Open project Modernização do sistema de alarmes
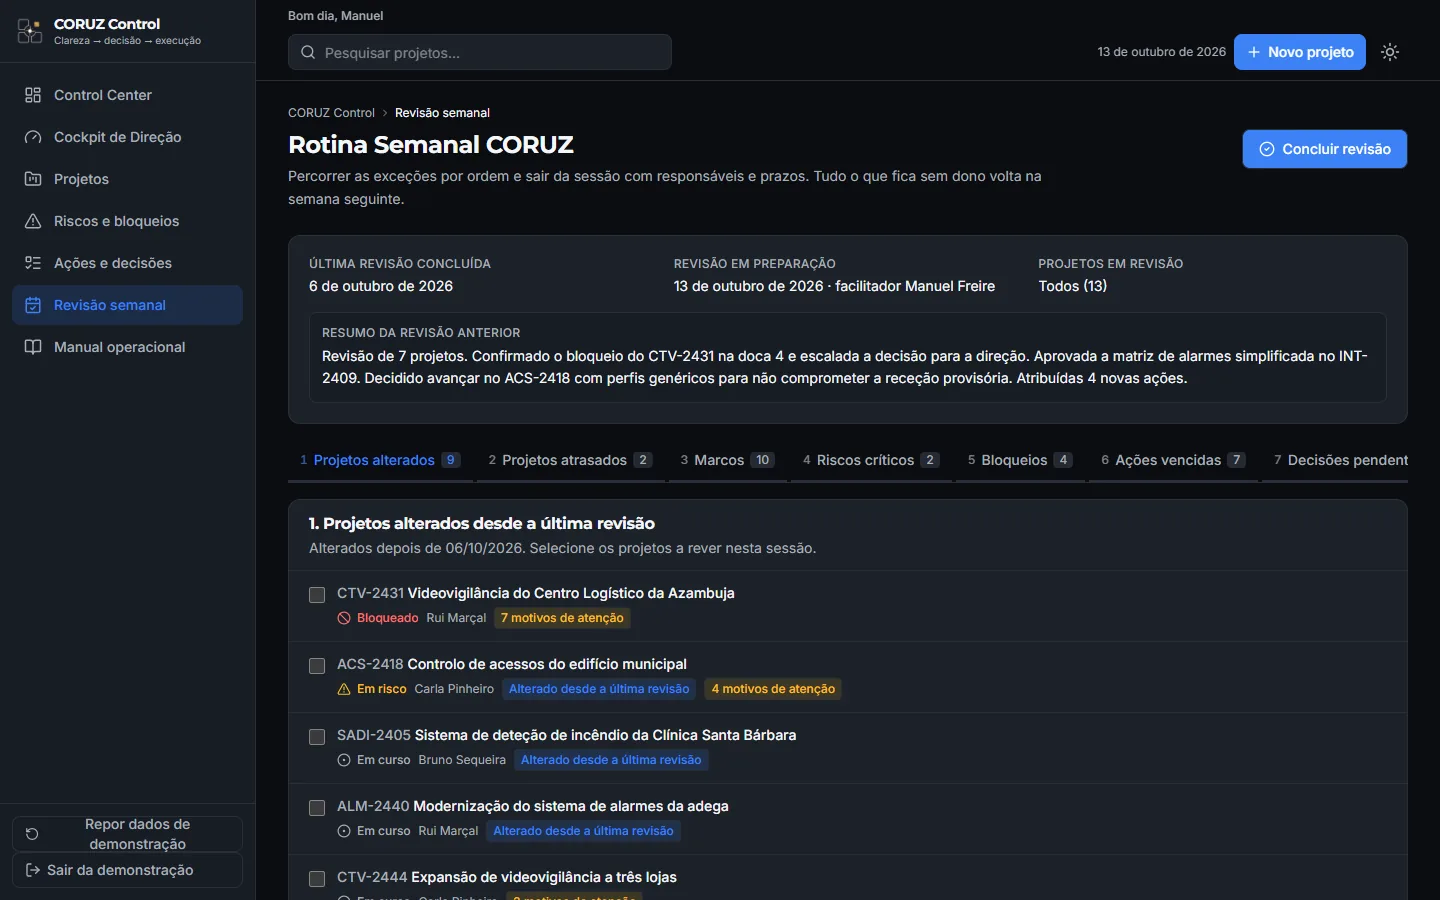 click(x=570, y=806)
